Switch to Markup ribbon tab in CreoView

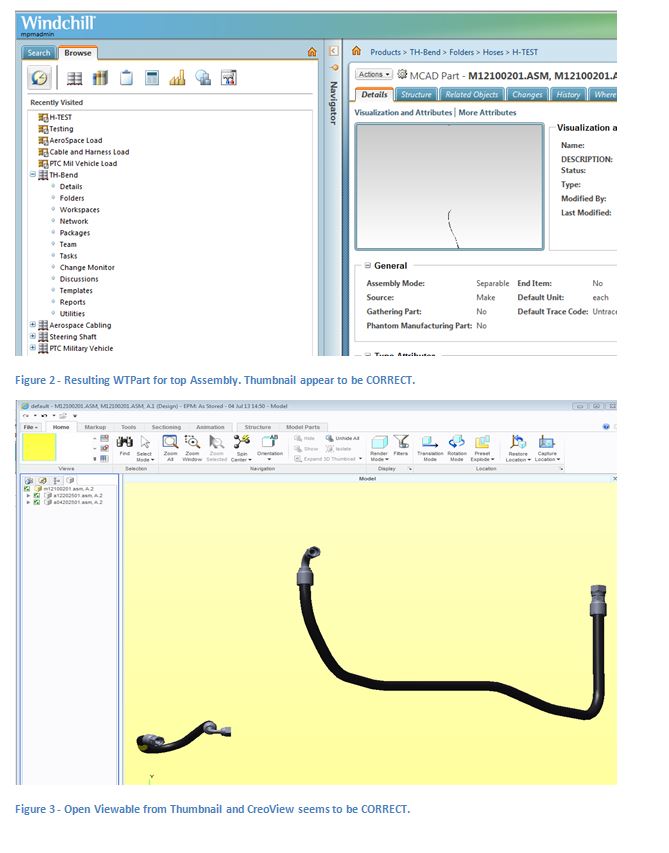pos(95,427)
